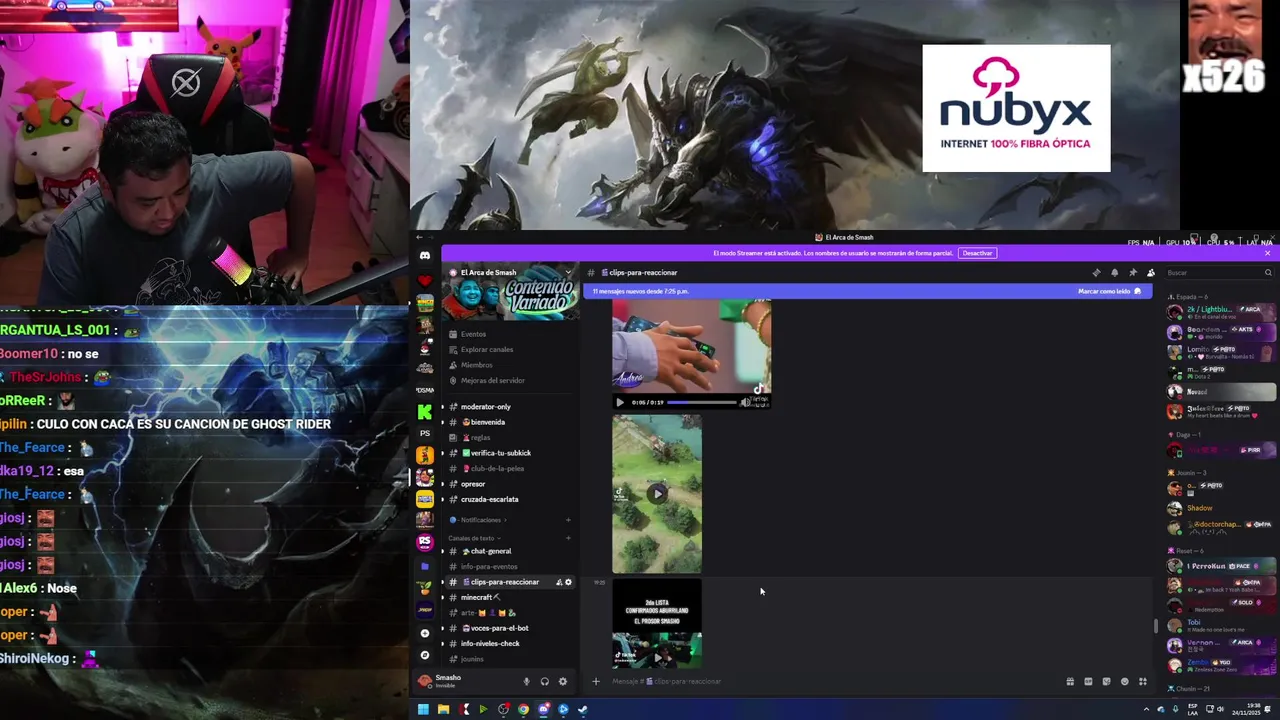
Task: Open the pink RS server icon
Action: (x=425, y=542)
